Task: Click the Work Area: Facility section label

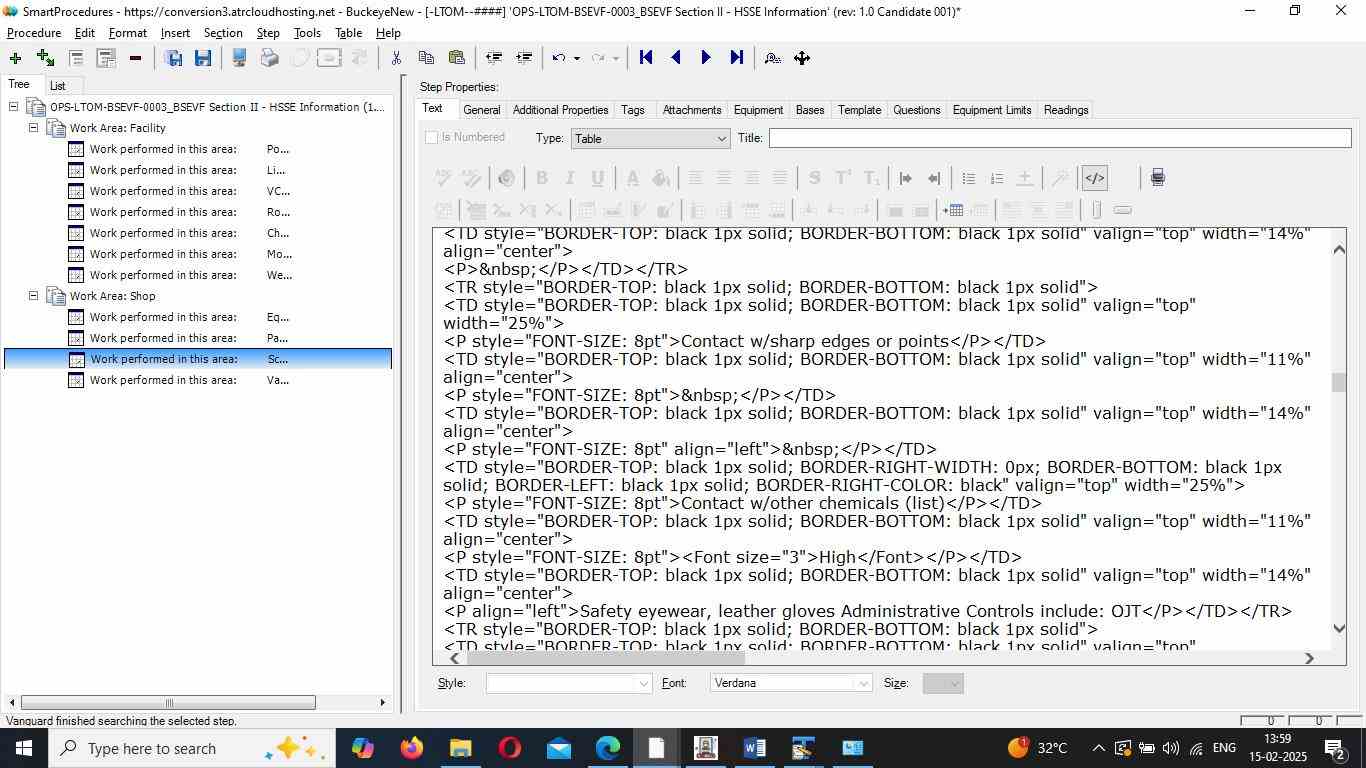Action: click(x=117, y=128)
